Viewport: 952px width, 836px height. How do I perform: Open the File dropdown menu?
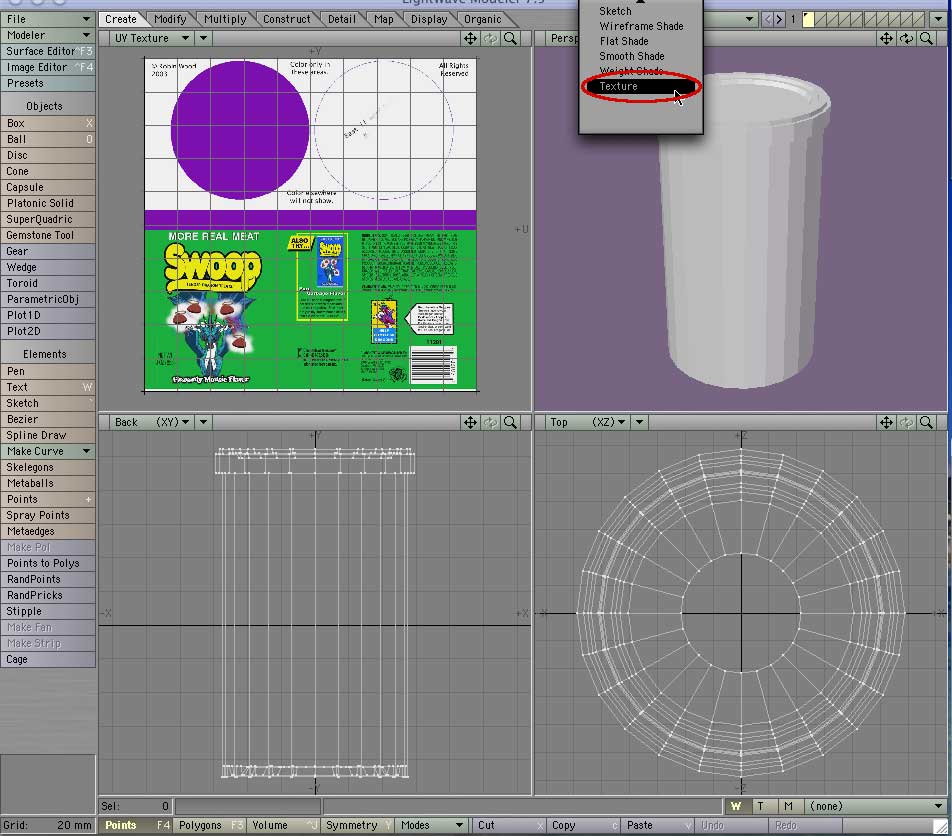click(48, 19)
